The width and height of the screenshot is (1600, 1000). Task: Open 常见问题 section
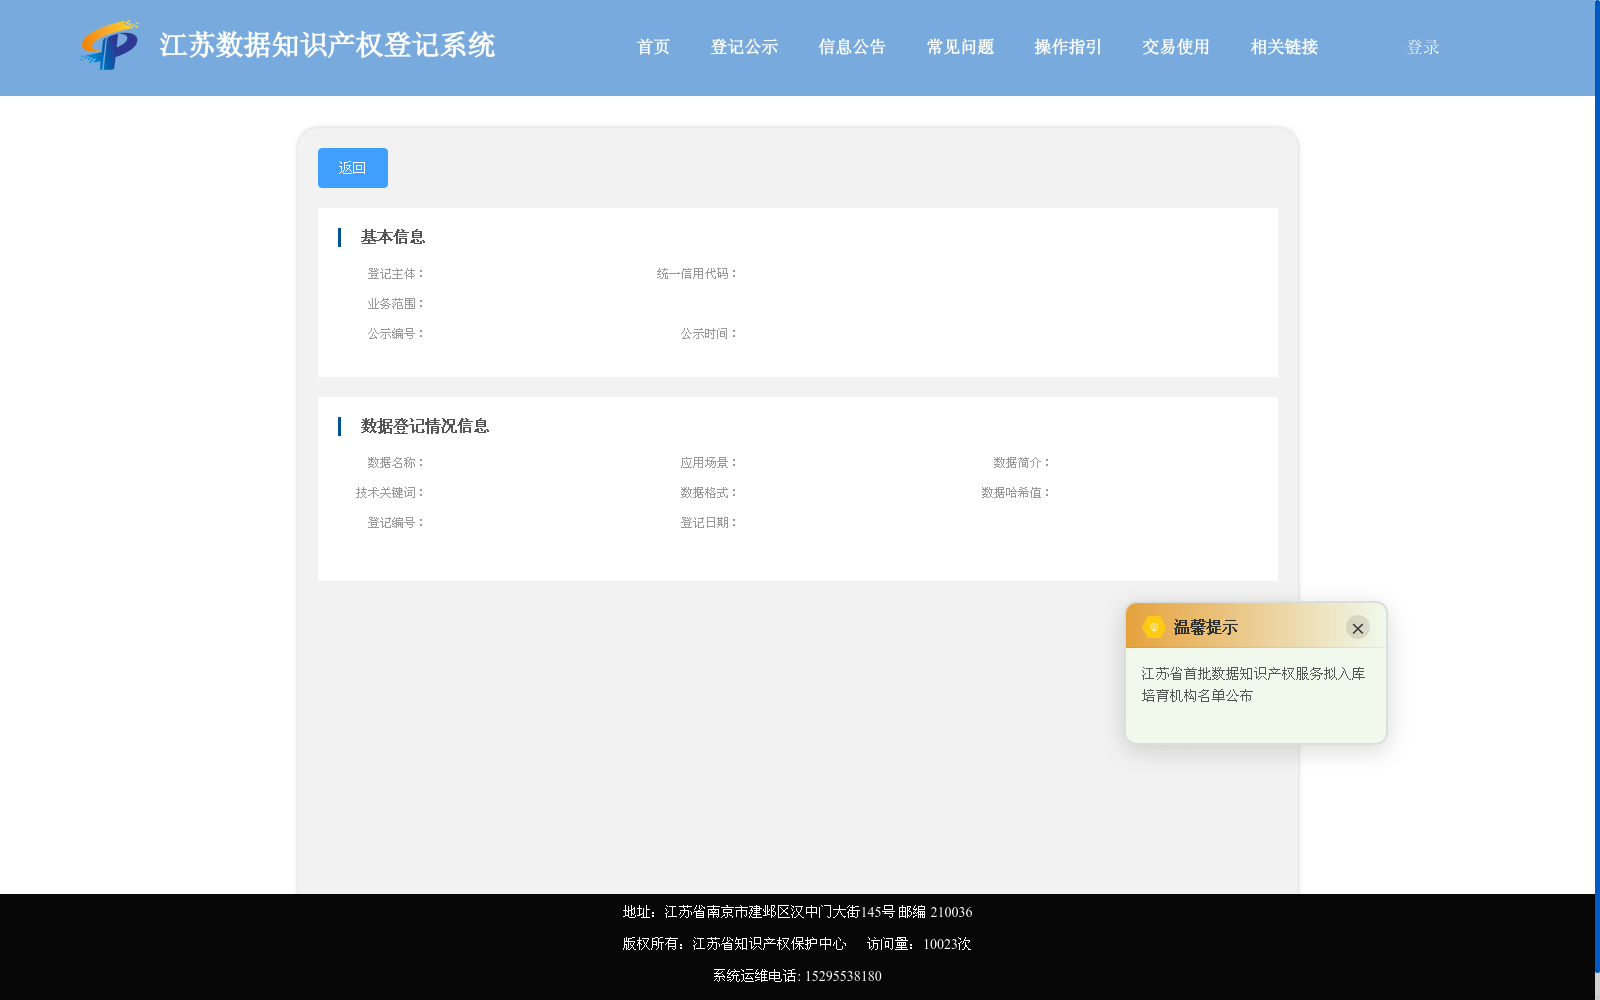pyautogui.click(x=960, y=47)
